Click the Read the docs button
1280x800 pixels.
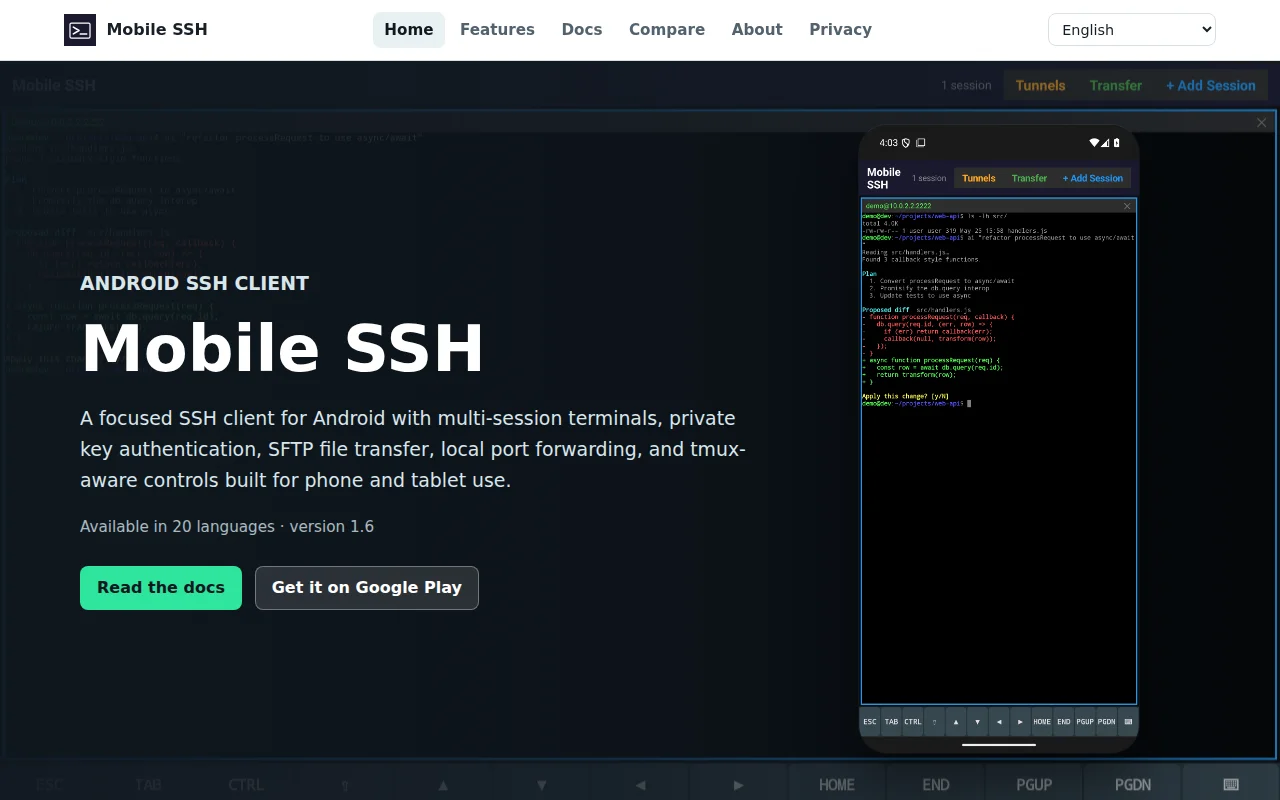coord(161,588)
